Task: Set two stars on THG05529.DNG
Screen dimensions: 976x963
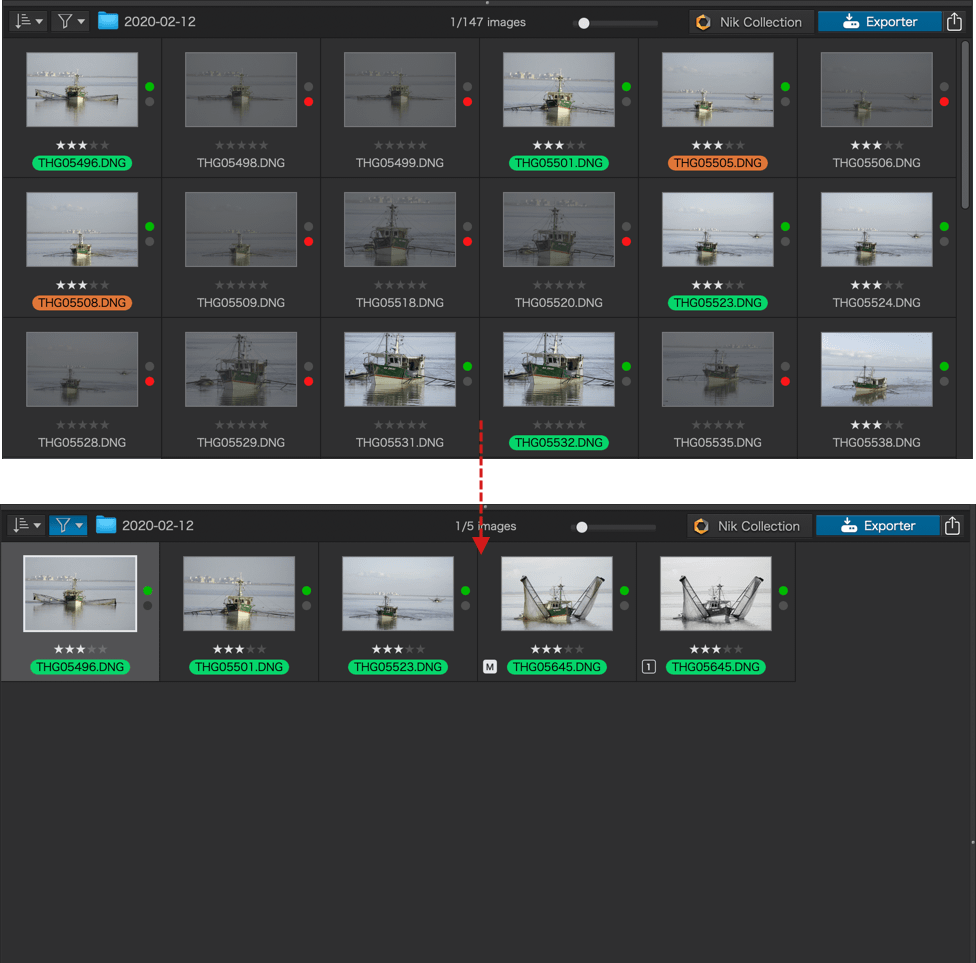Action: coord(230,425)
